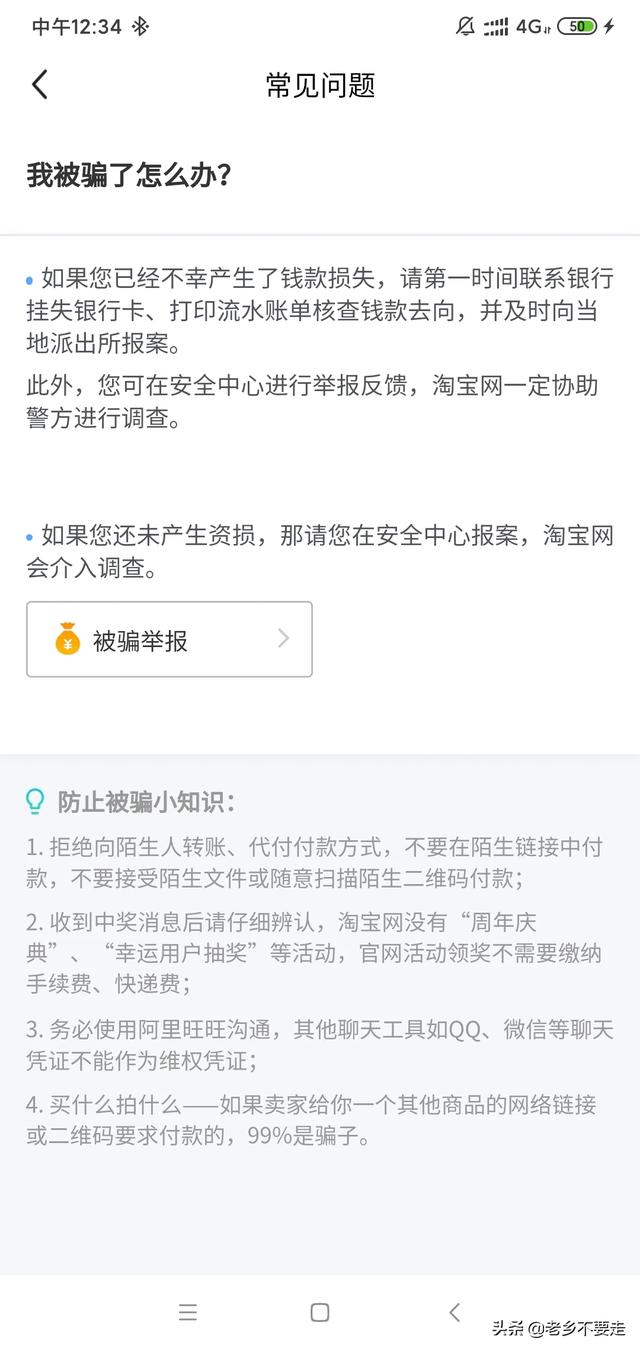
Task: Tap the battery indicator icon
Action: pos(577,27)
